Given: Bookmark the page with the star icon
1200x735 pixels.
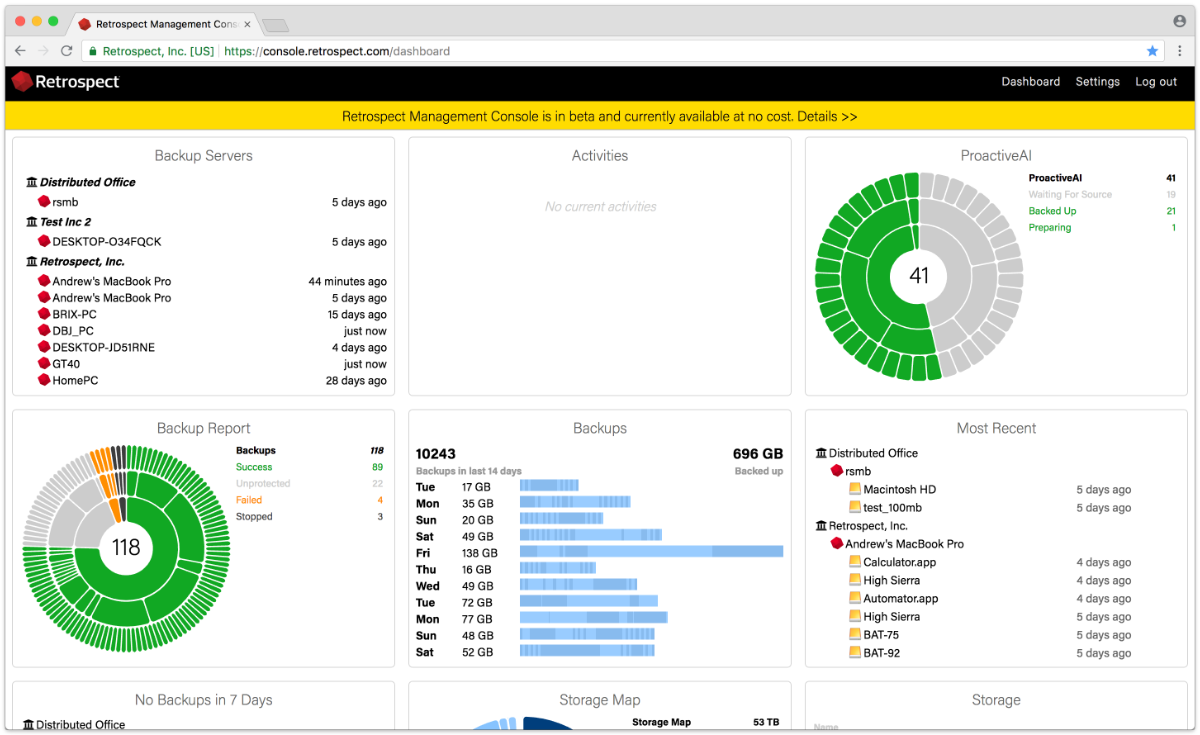Looking at the screenshot, I should pos(1152,51).
